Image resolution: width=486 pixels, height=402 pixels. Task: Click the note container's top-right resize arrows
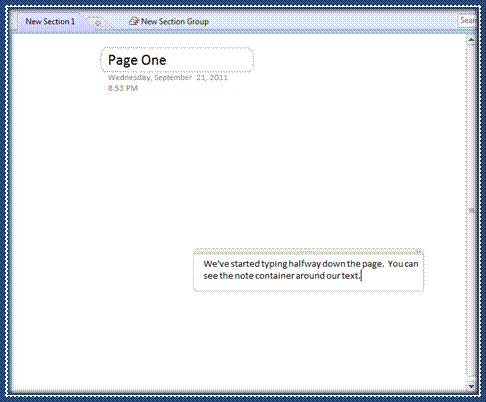pyautogui.click(x=419, y=251)
